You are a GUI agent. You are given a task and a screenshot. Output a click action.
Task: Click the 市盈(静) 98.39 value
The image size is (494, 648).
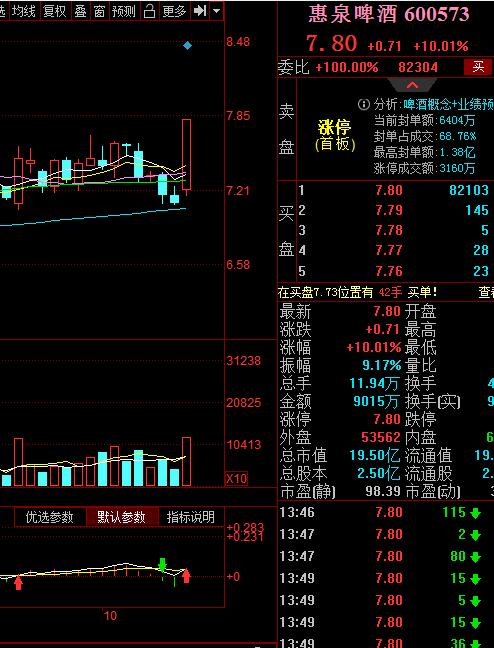383,491
